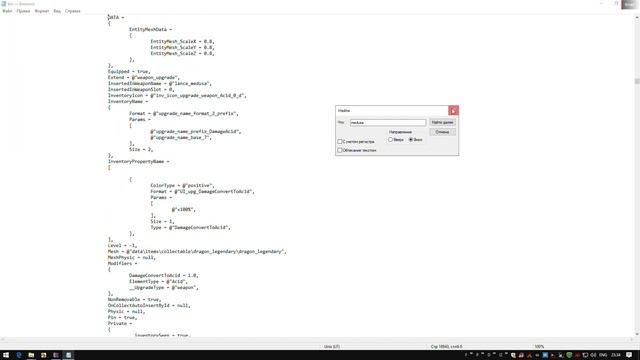Viewport: 640px width, 360px height.
Task: Click the InsertedInWeaponName lance_medusa line
Action: [160, 83]
